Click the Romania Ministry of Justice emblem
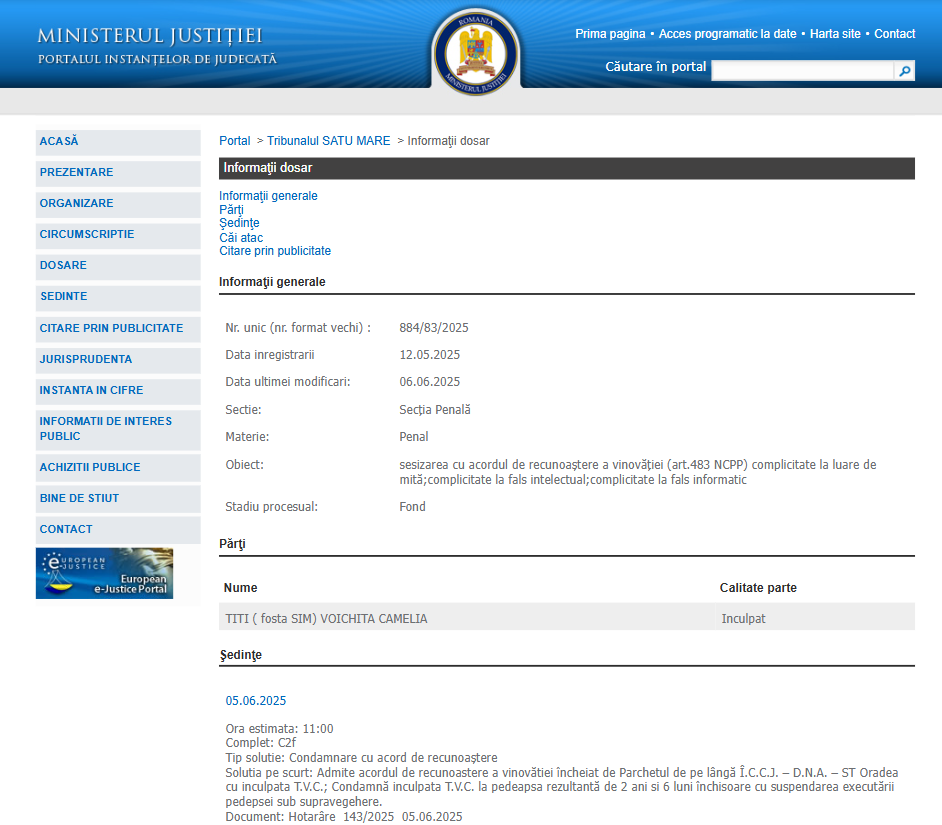Screen dimensions: 942x825 tap(476, 52)
